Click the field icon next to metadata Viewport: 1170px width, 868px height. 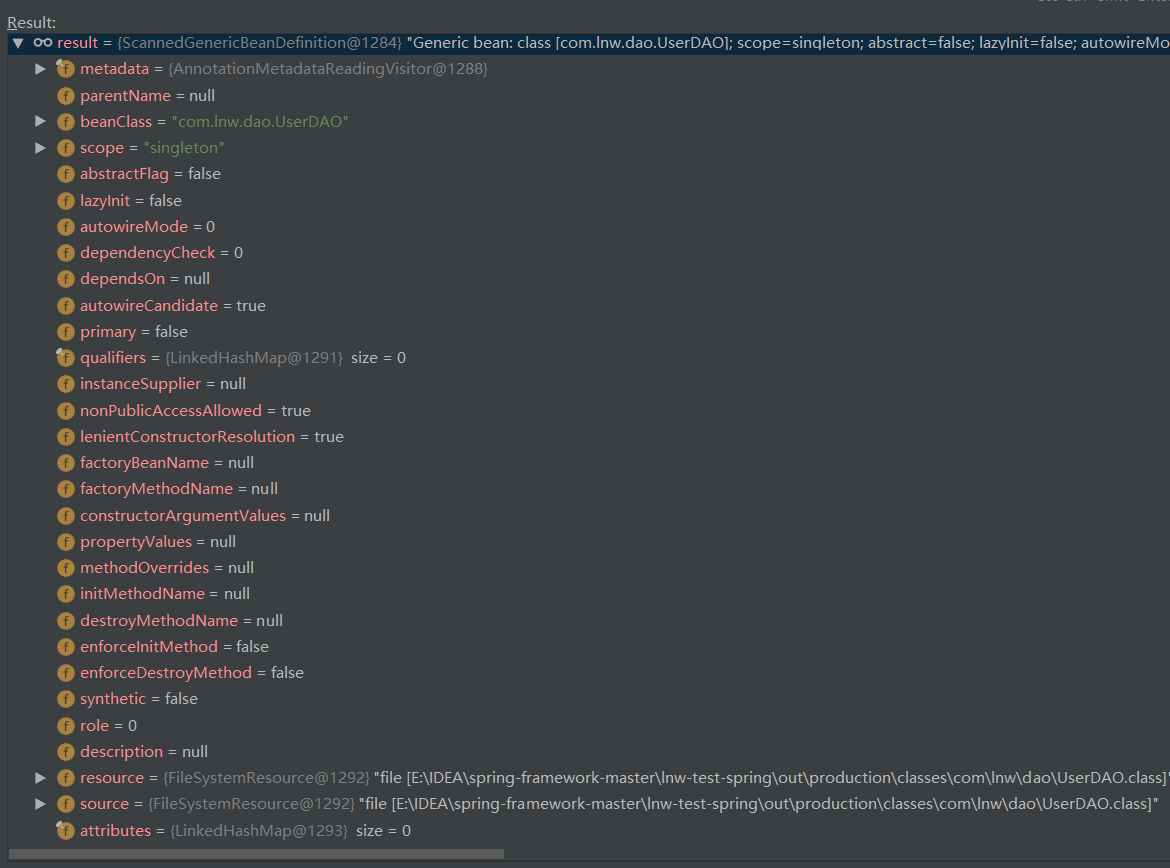click(x=66, y=69)
